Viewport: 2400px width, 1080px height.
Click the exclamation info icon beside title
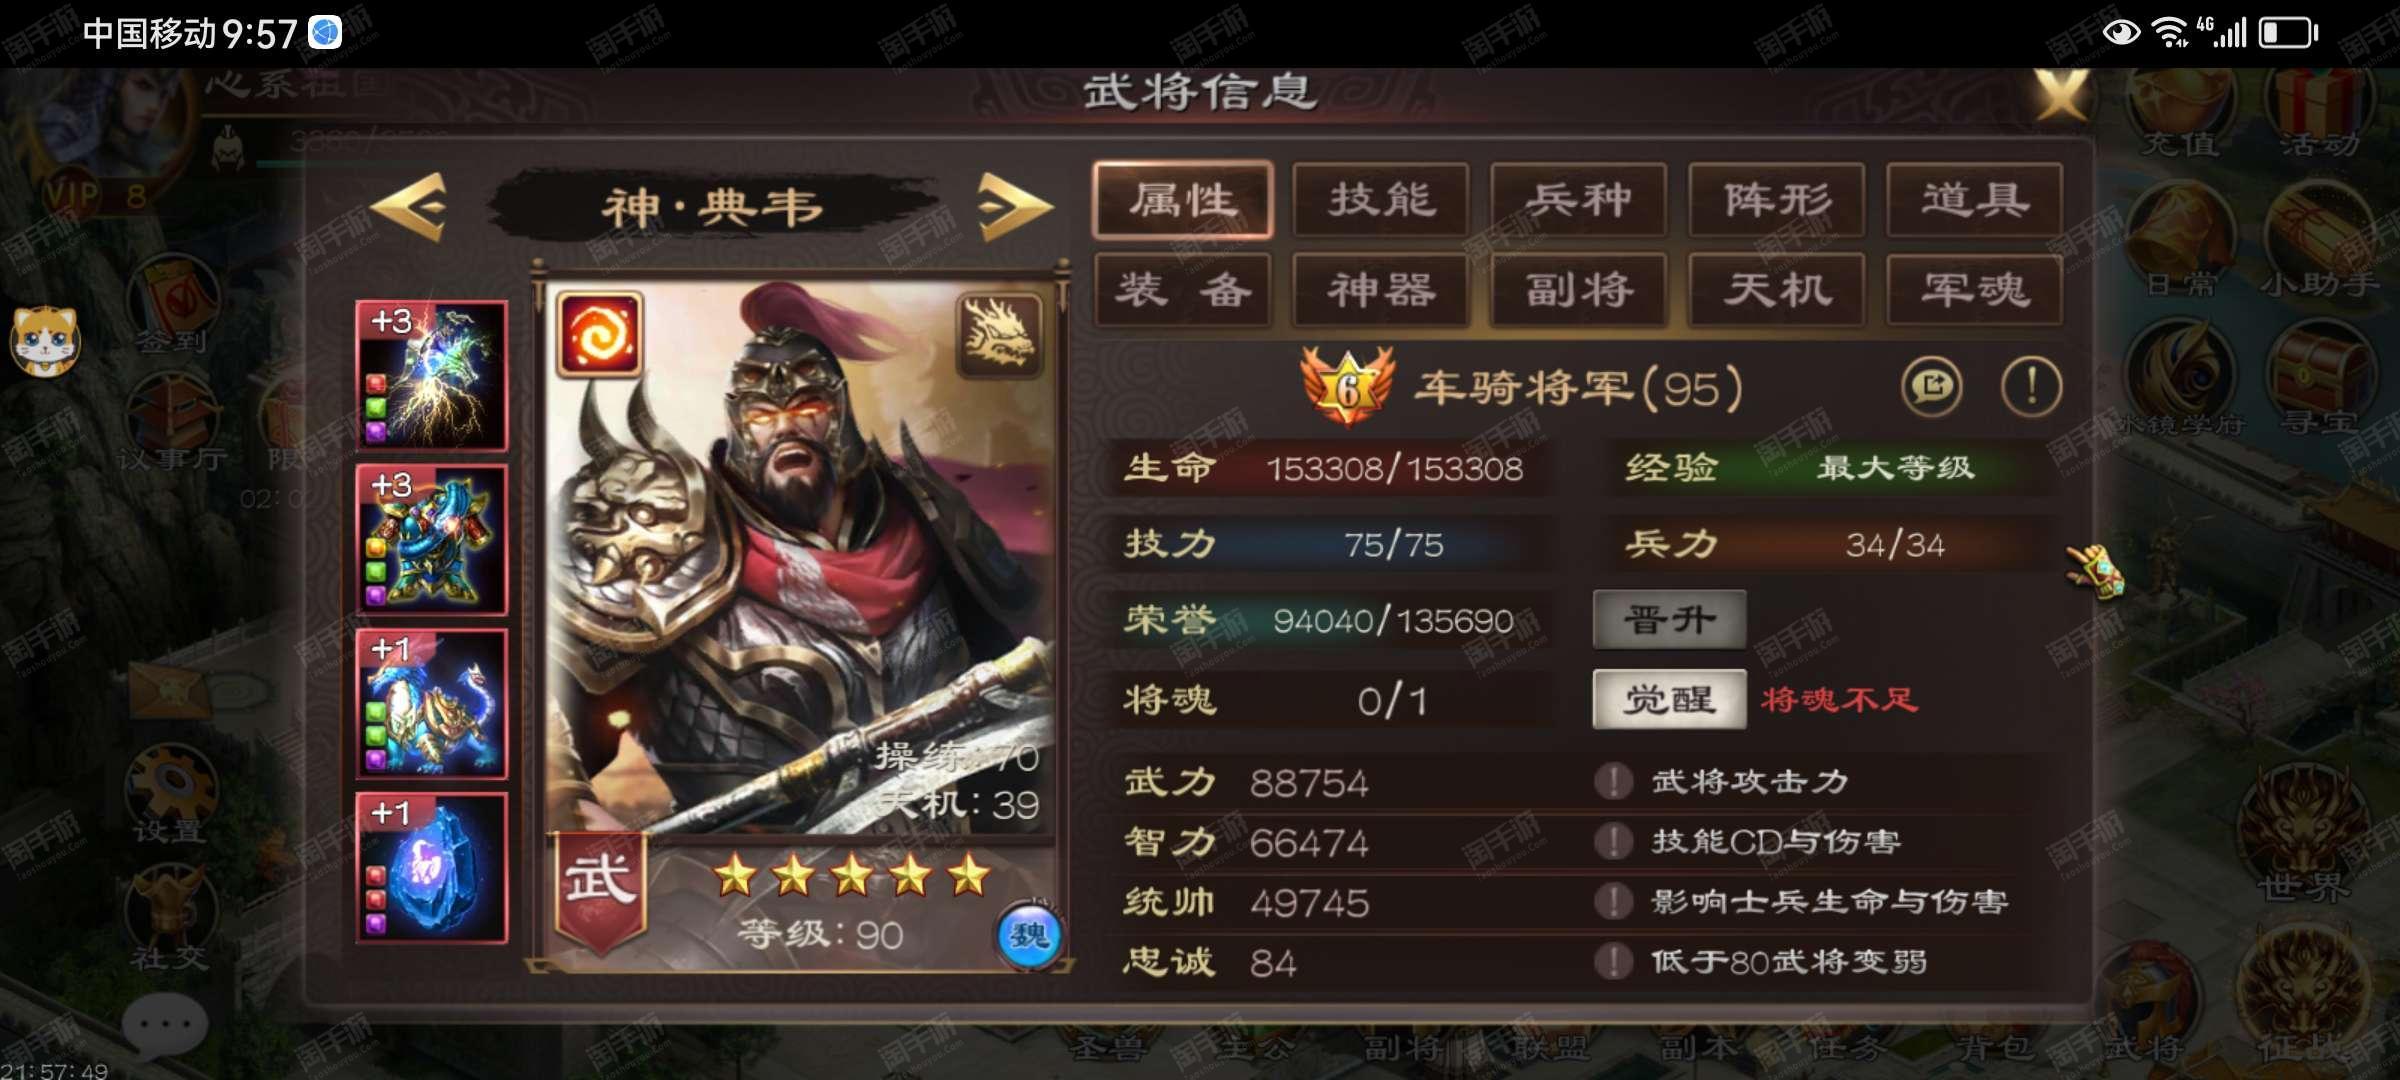coord(2031,387)
